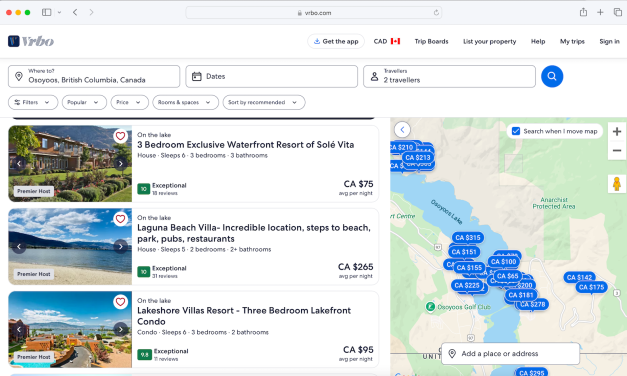Open Laguna Beach Villa listing title
This screenshot has width=627, height=376.
point(254,233)
